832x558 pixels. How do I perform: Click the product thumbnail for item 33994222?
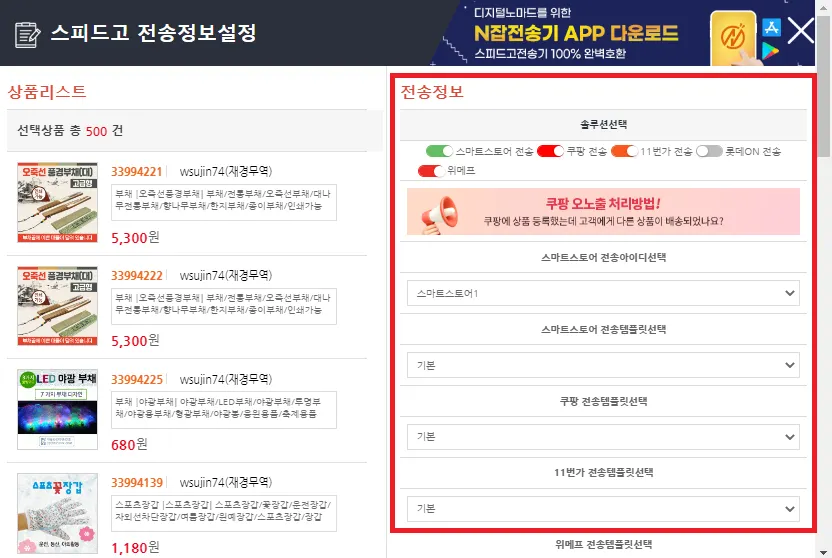[57, 306]
